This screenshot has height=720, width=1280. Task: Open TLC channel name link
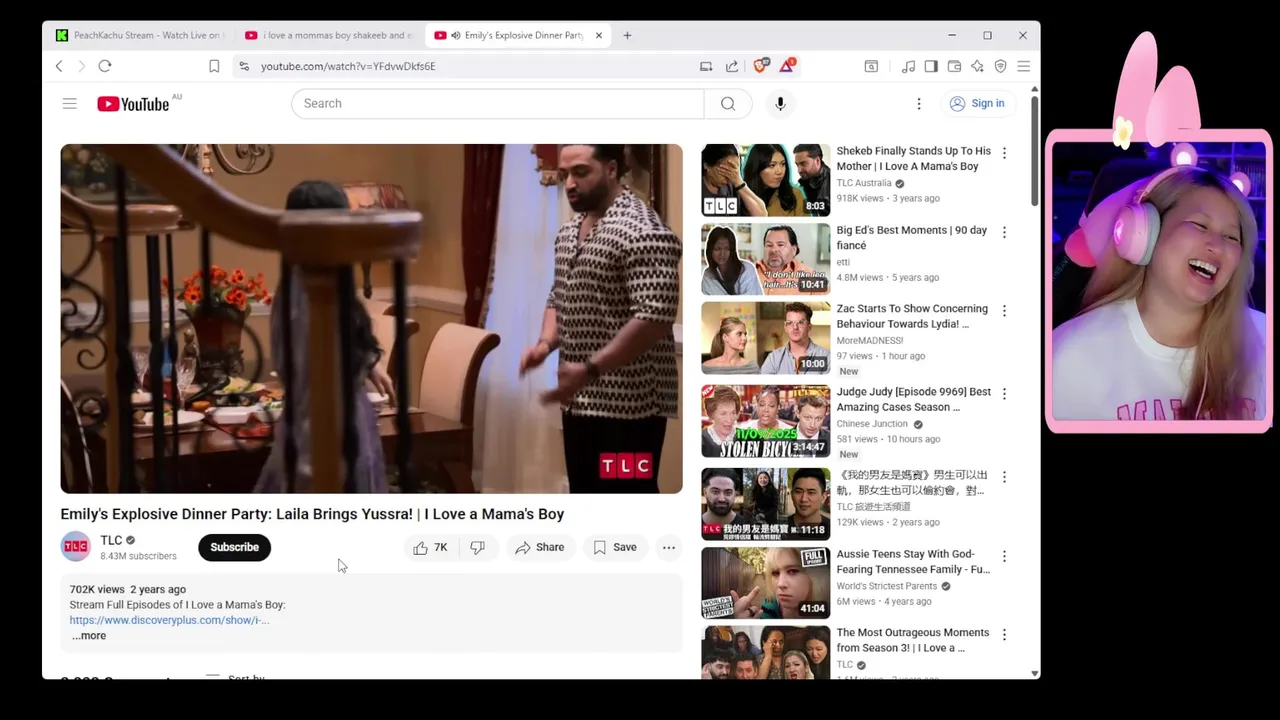[x=111, y=540]
